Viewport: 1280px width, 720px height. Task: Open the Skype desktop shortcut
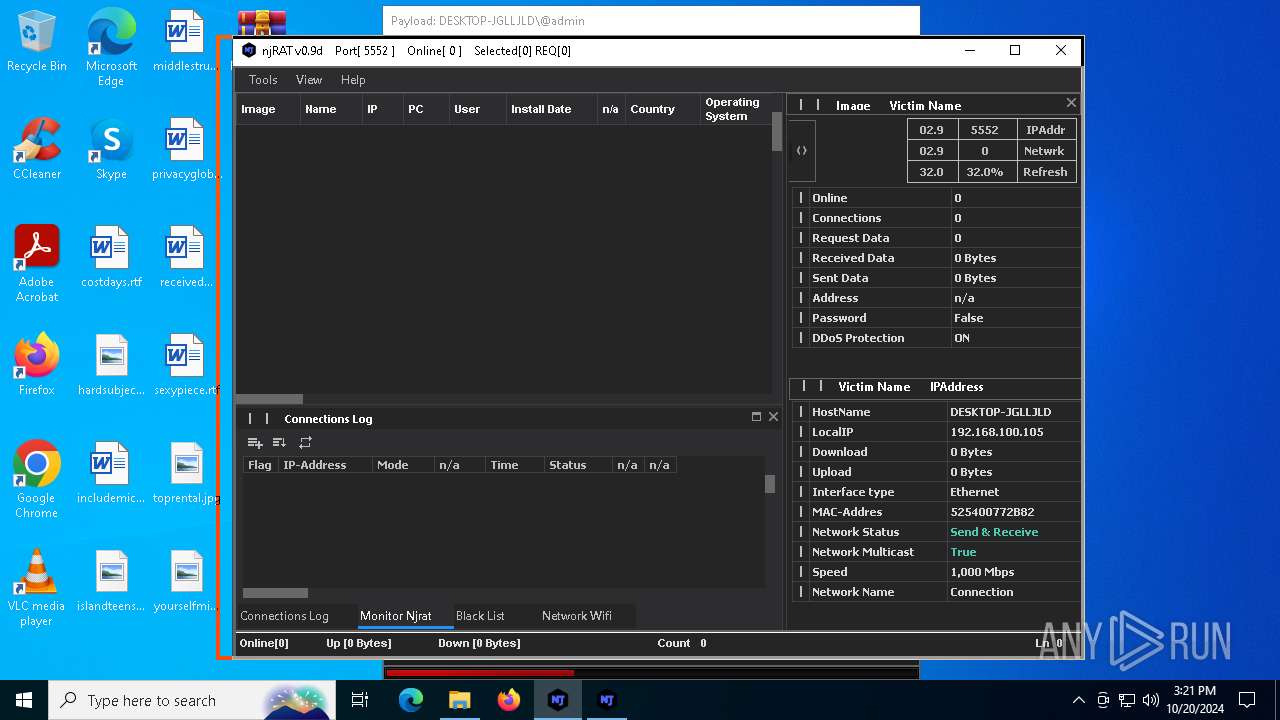click(111, 150)
